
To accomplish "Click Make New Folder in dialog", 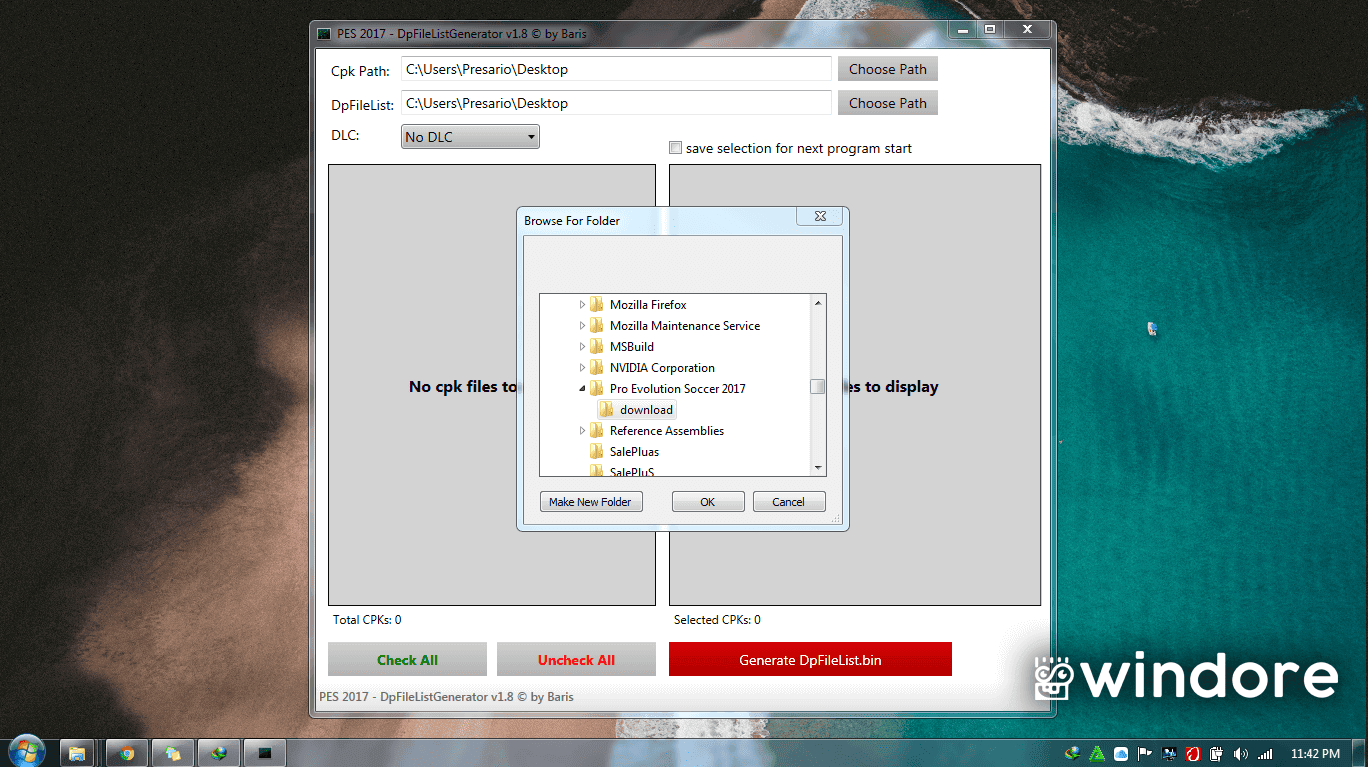I will point(590,502).
